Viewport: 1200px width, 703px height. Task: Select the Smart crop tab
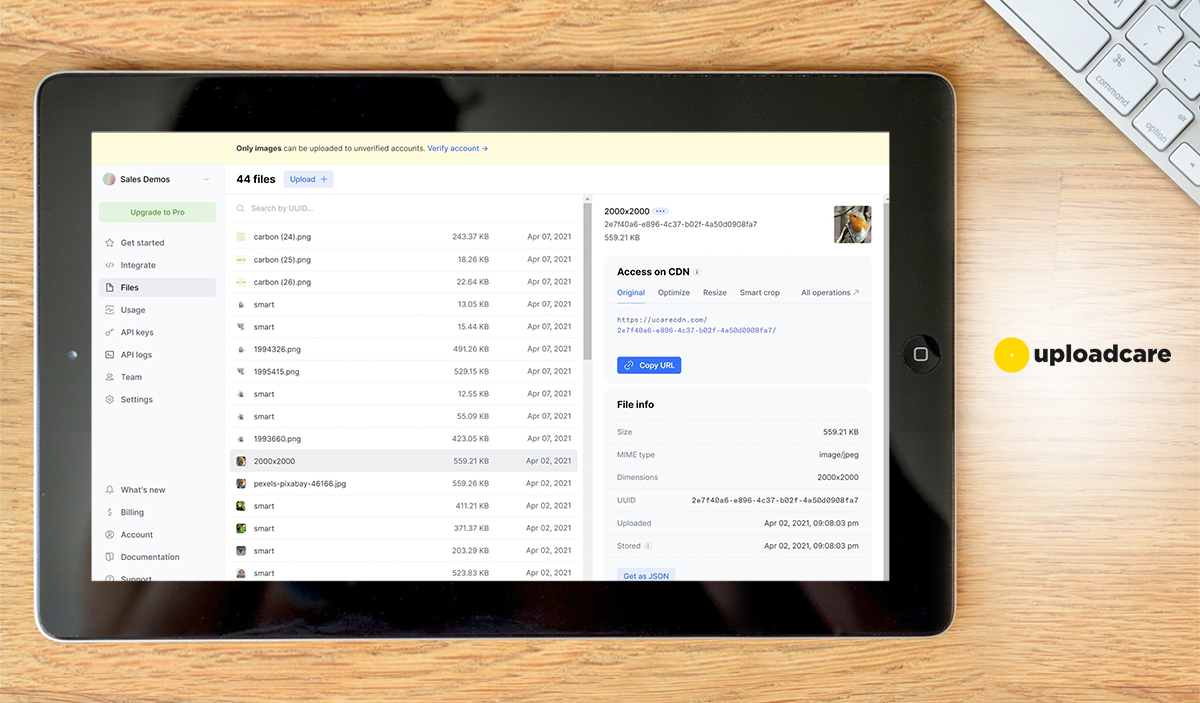pos(759,293)
